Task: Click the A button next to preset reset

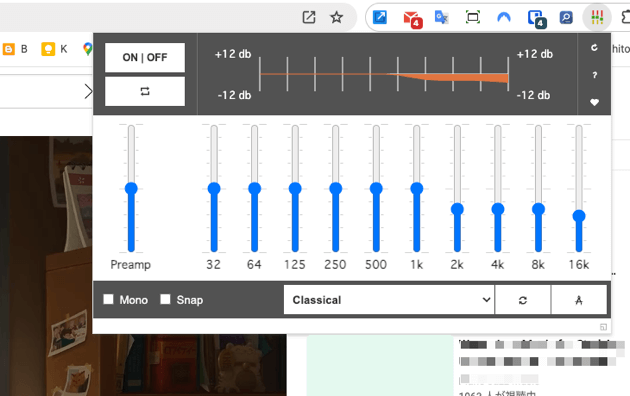Action: (x=579, y=300)
